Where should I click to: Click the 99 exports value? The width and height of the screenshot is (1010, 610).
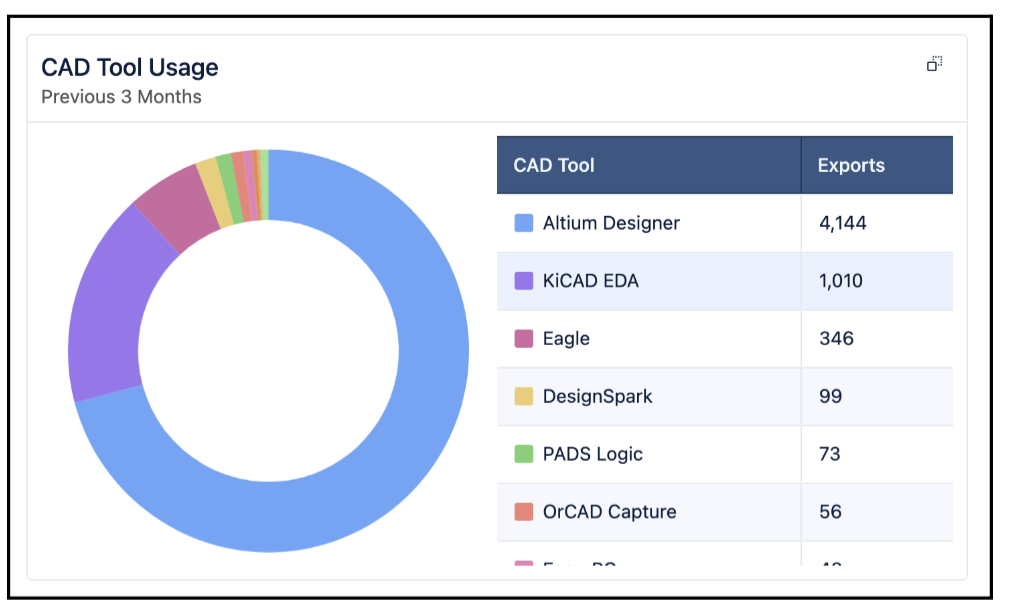830,396
